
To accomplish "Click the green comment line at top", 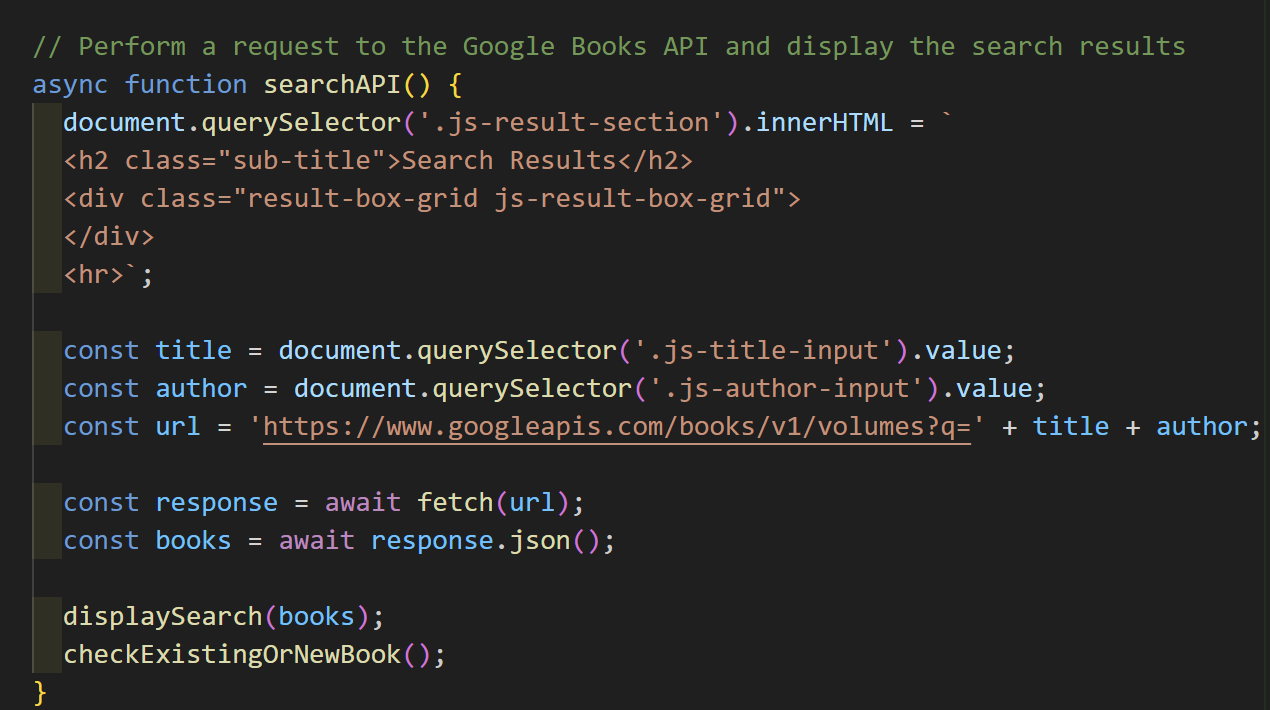I will pos(608,46).
